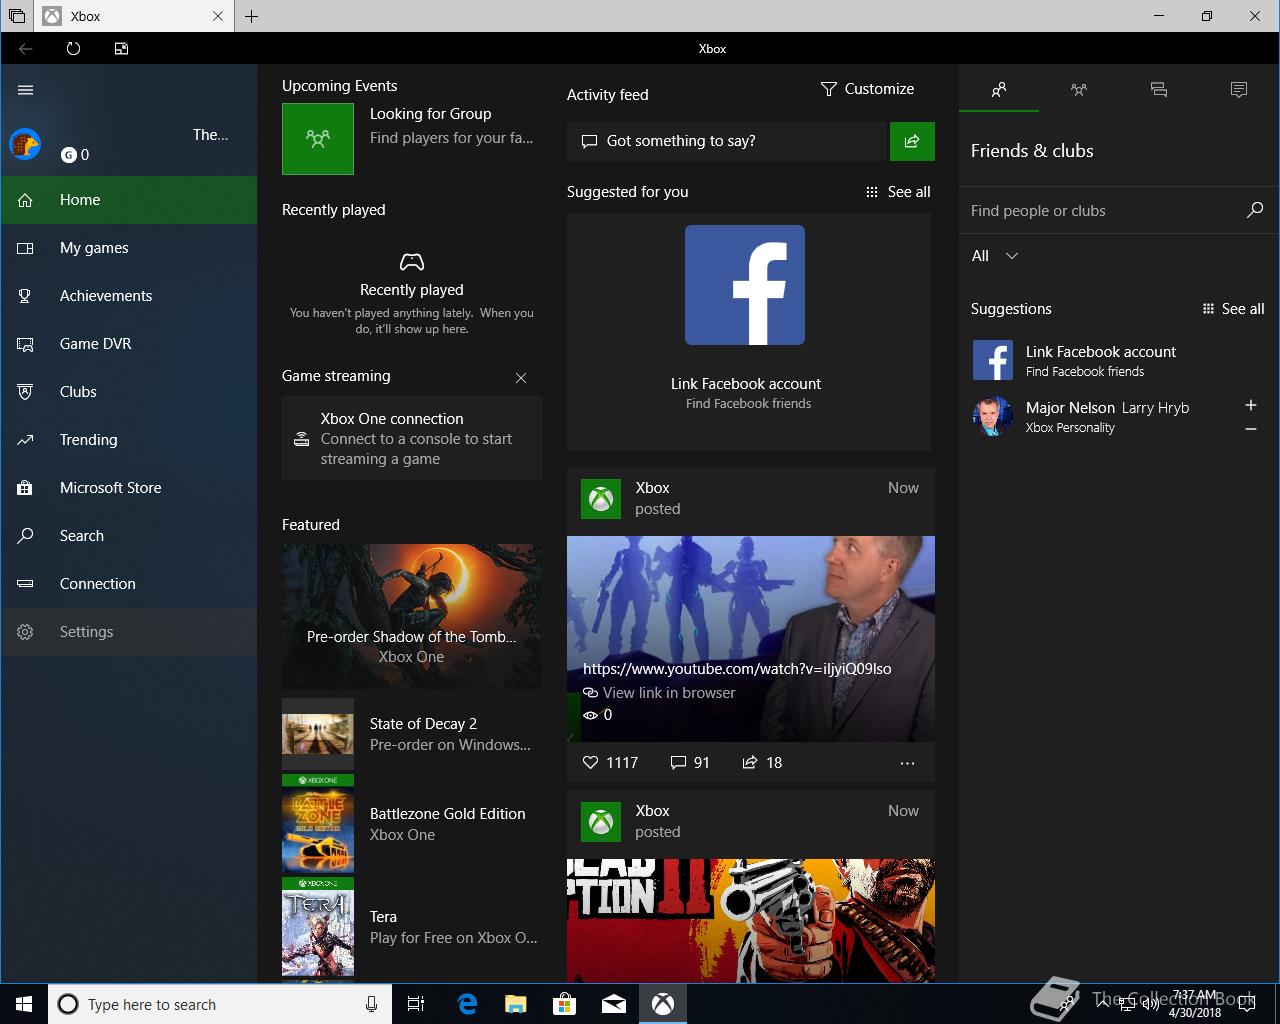Open File Explorer from taskbar
The image size is (1280, 1024).
click(515, 1004)
